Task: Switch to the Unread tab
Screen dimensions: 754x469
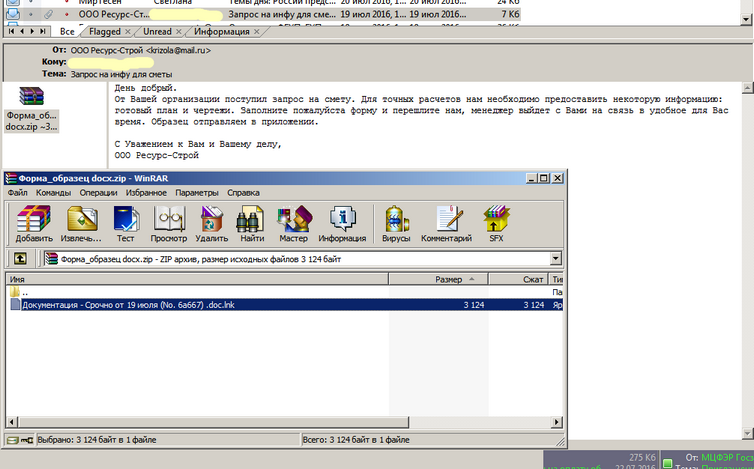Action: point(157,32)
